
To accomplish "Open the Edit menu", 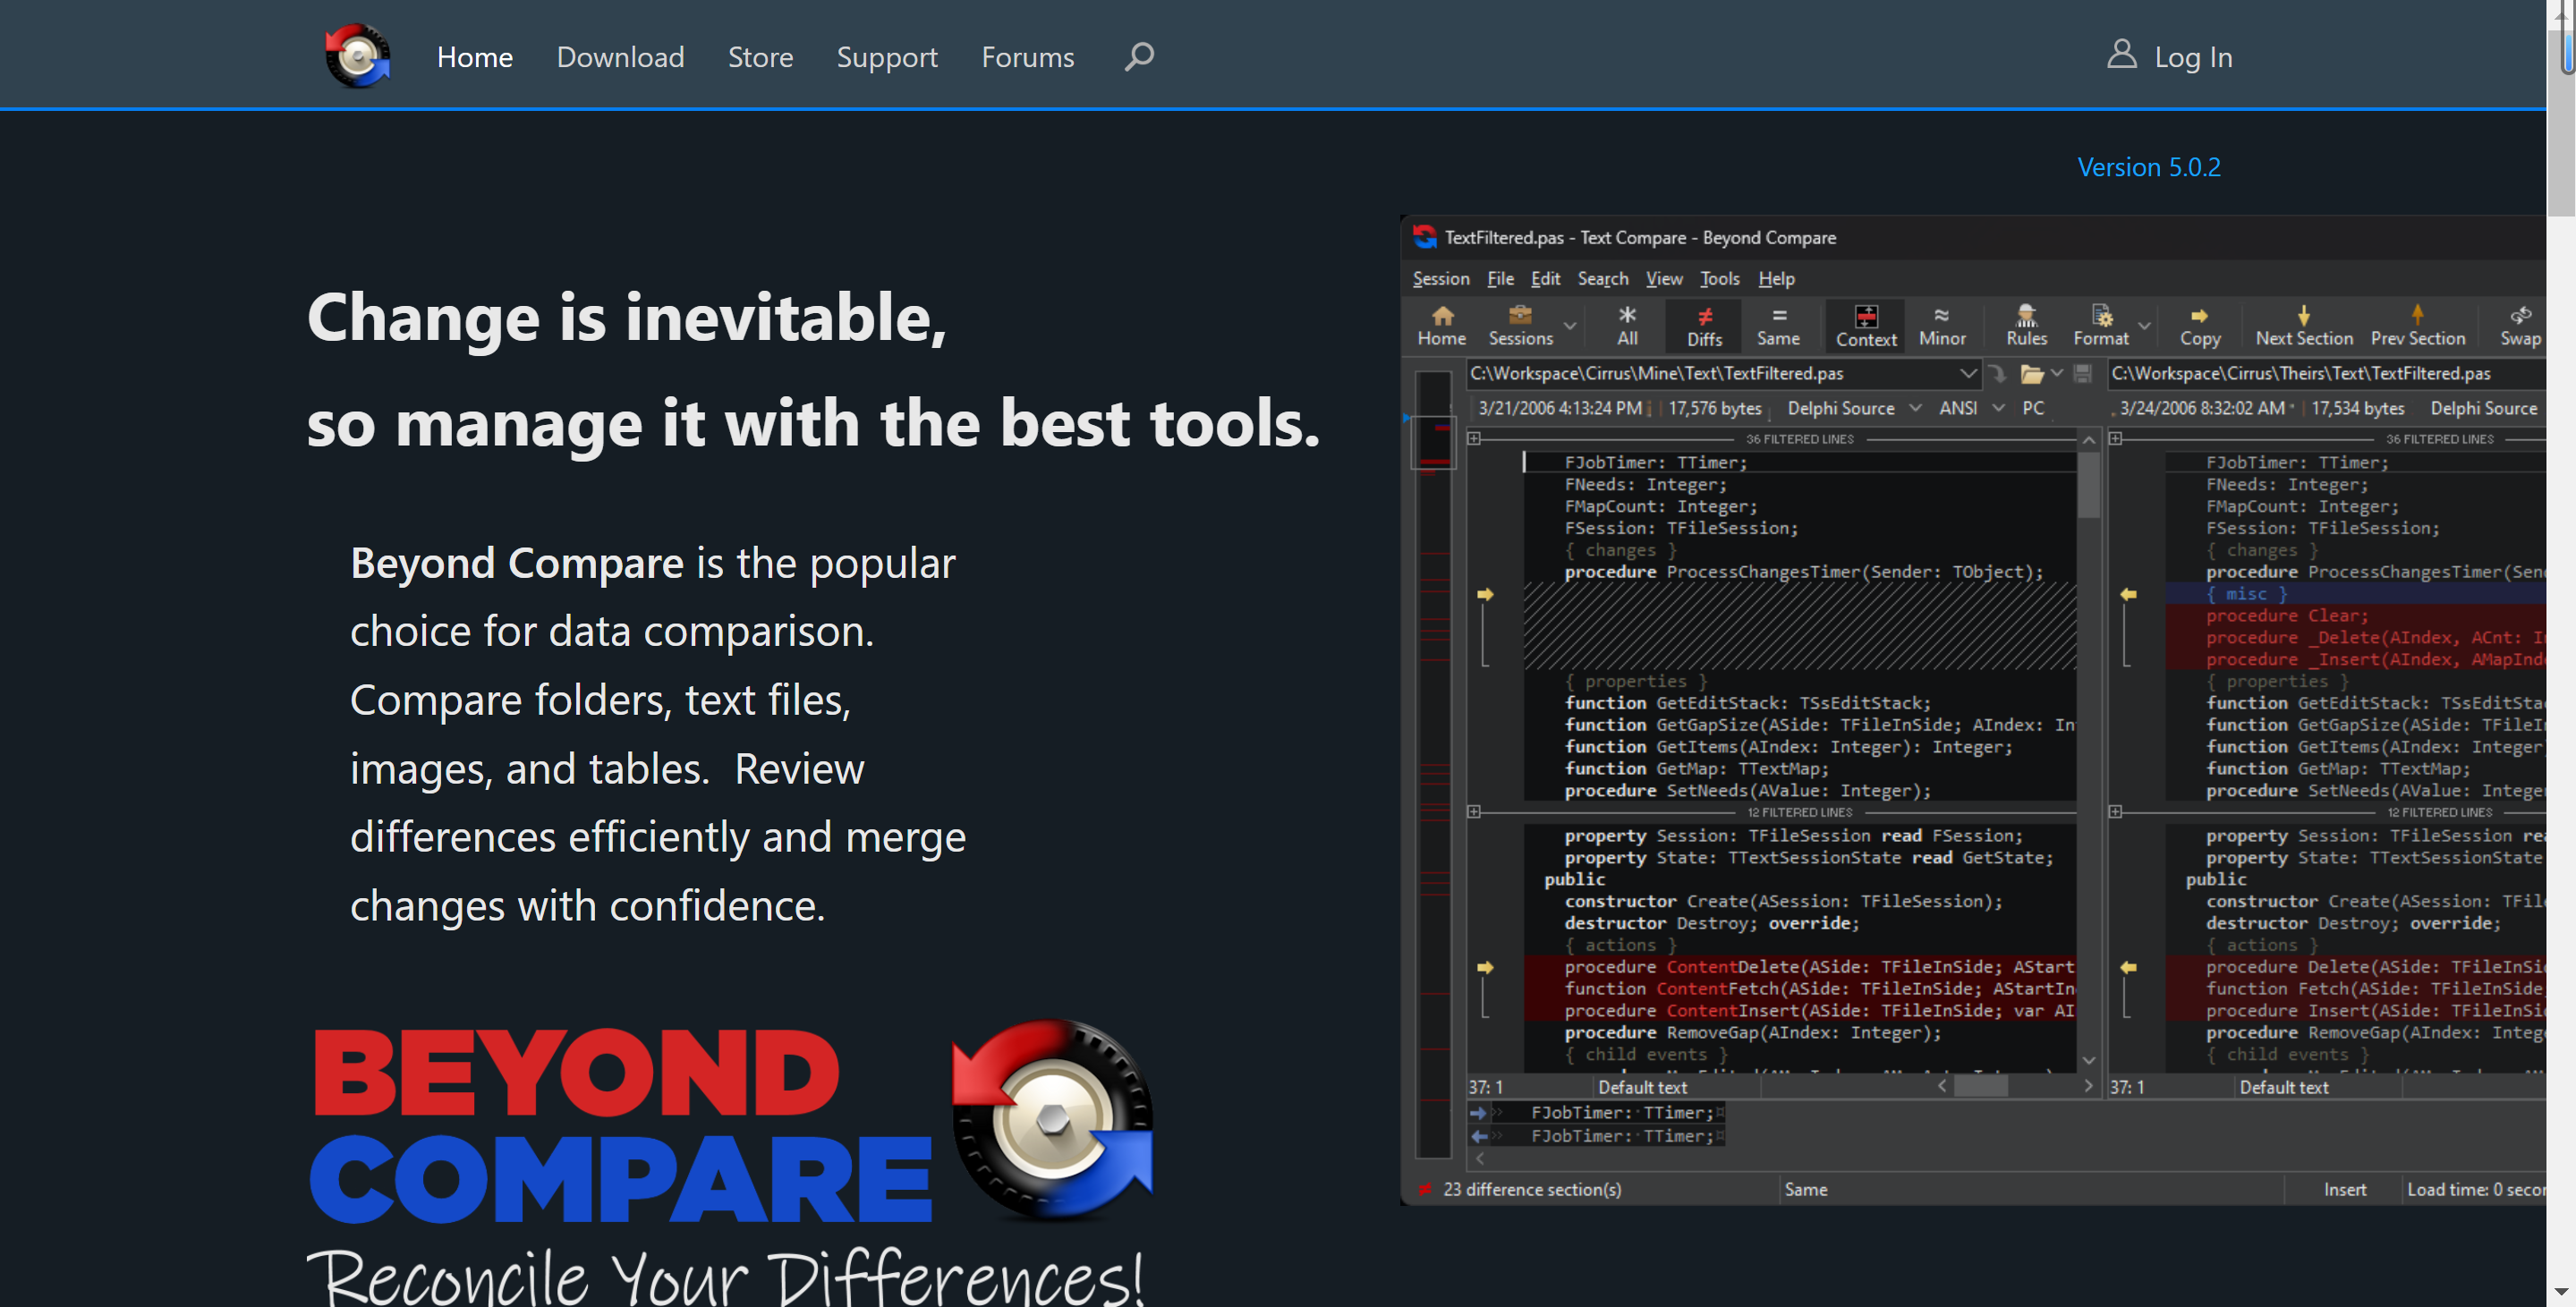I will [1545, 279].
